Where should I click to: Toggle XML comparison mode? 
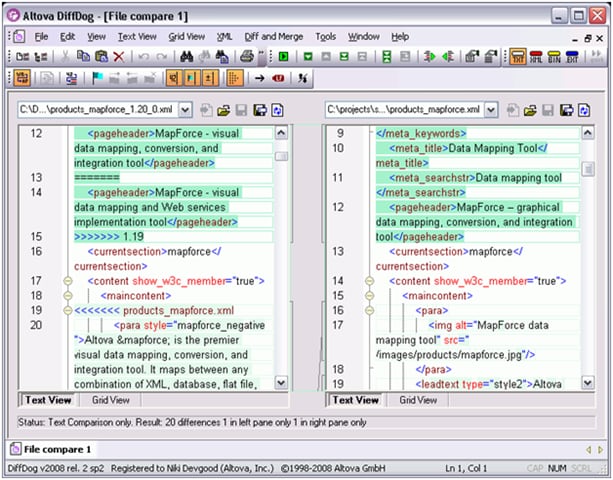click(536, 57)
